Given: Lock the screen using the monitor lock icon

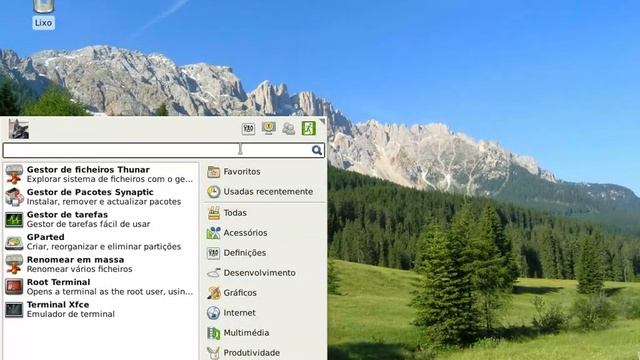Looking at the screenshot, I should [269, 129].
